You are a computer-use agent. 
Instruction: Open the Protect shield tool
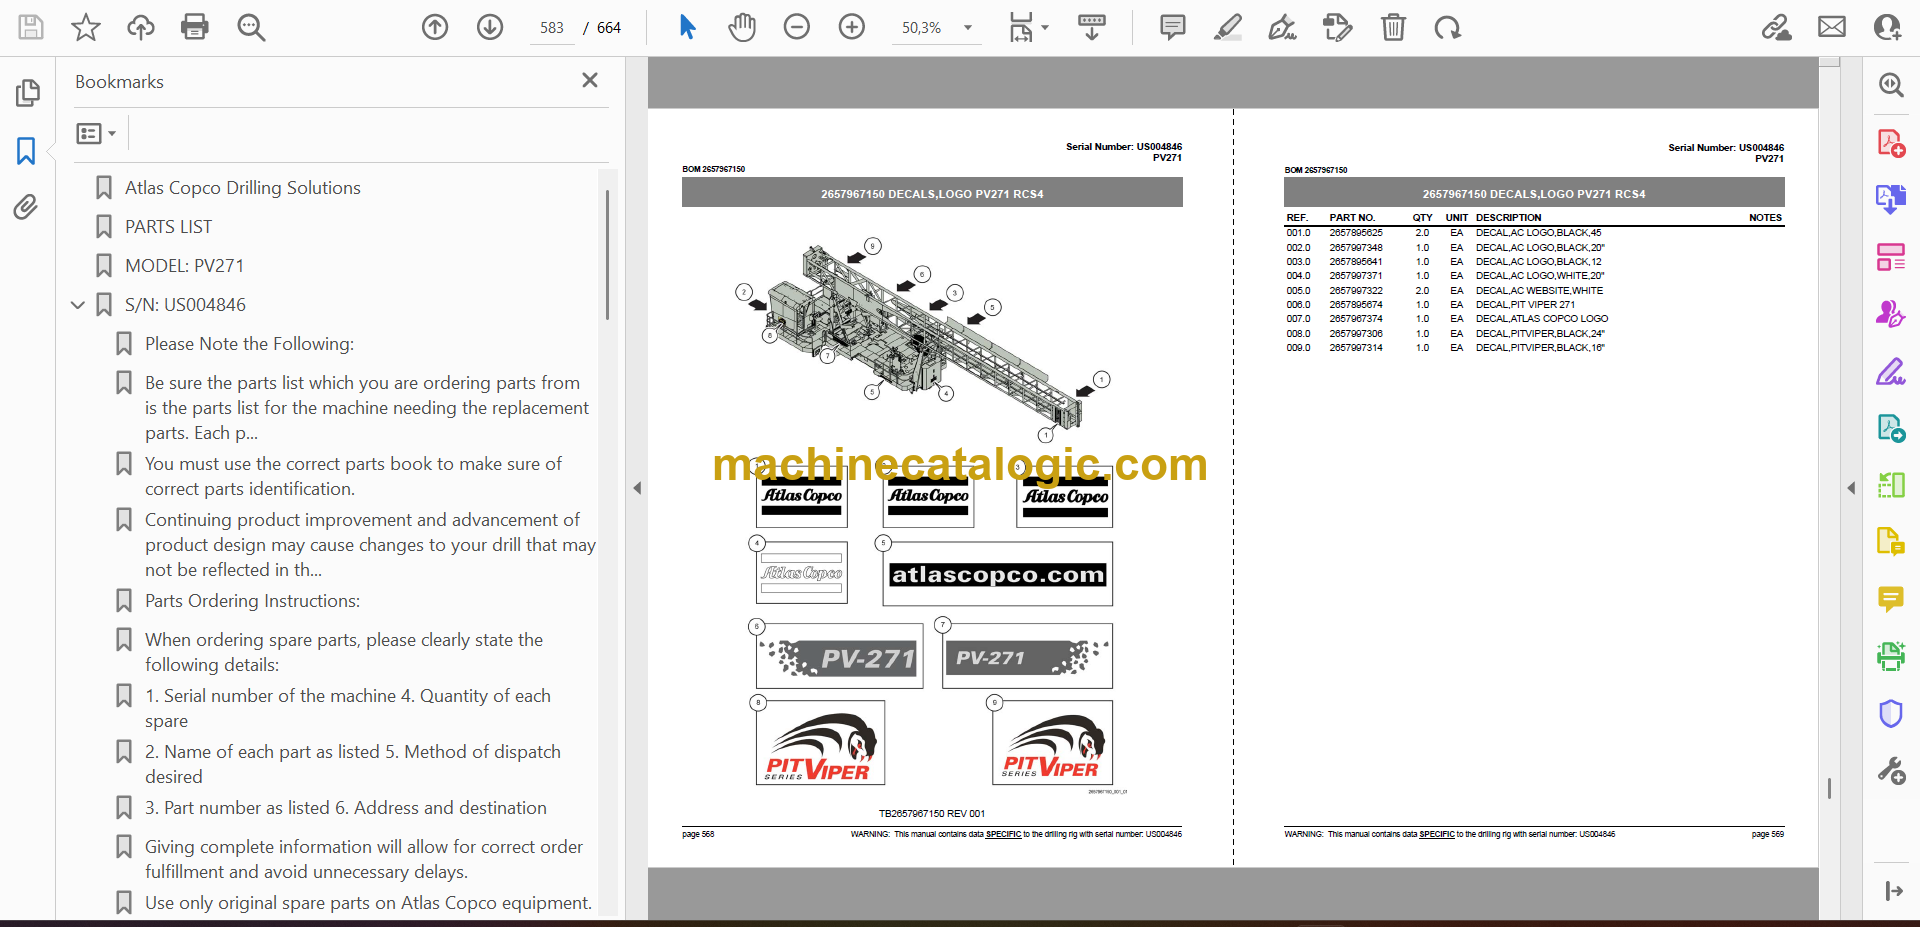(1891, 714)
